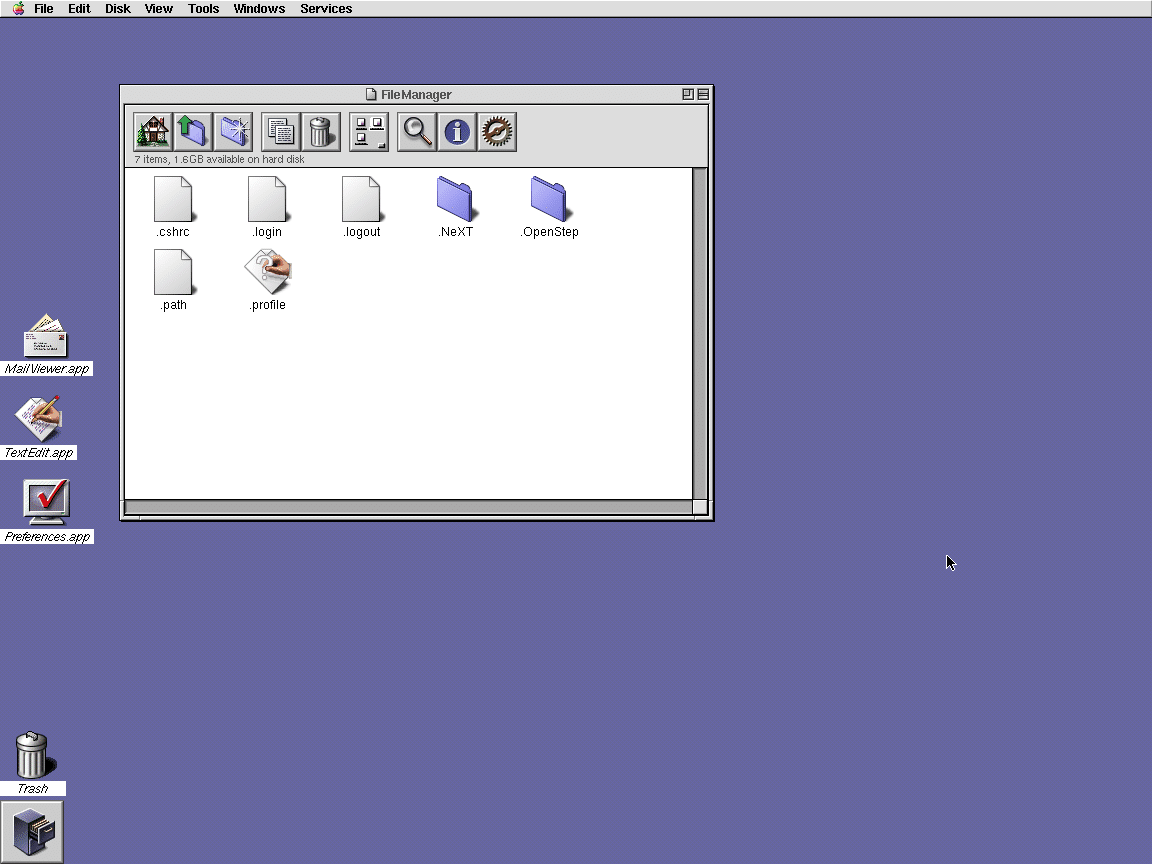The width and height of the screenshot is (1152, 864).
Task: Click the '7 items, 1.6GB available' status text
Action: point(220,159)
